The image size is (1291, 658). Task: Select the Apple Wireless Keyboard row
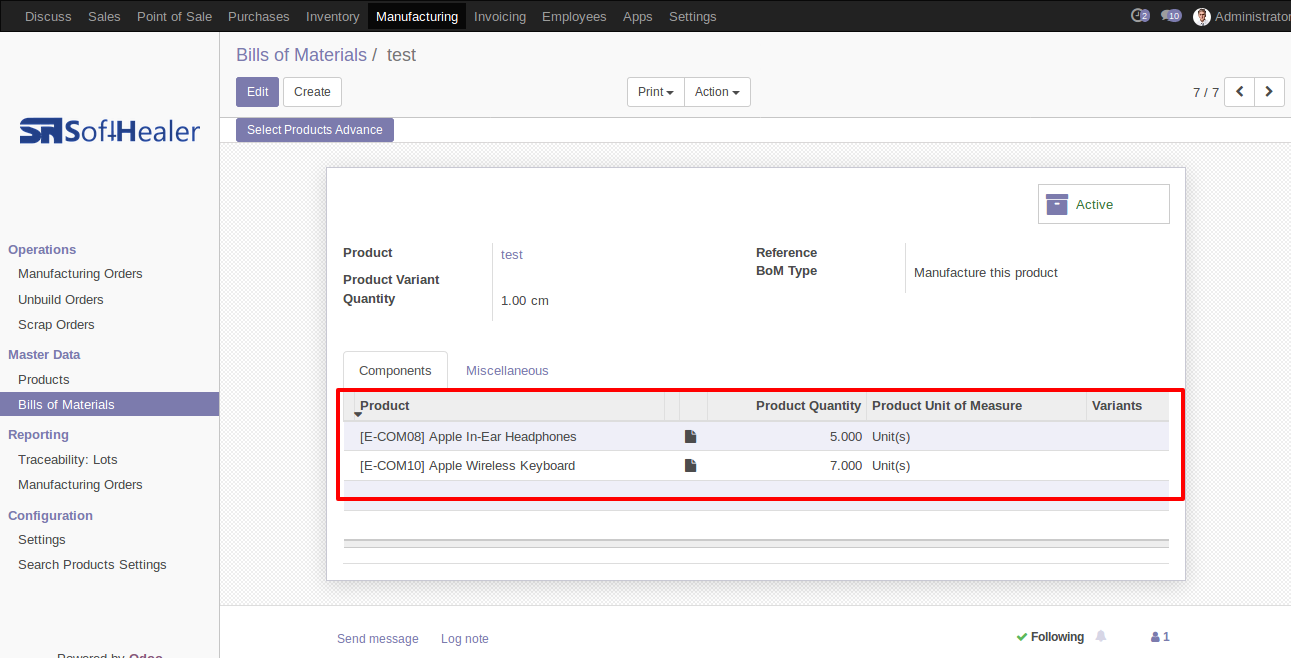[x=756, y=465]
